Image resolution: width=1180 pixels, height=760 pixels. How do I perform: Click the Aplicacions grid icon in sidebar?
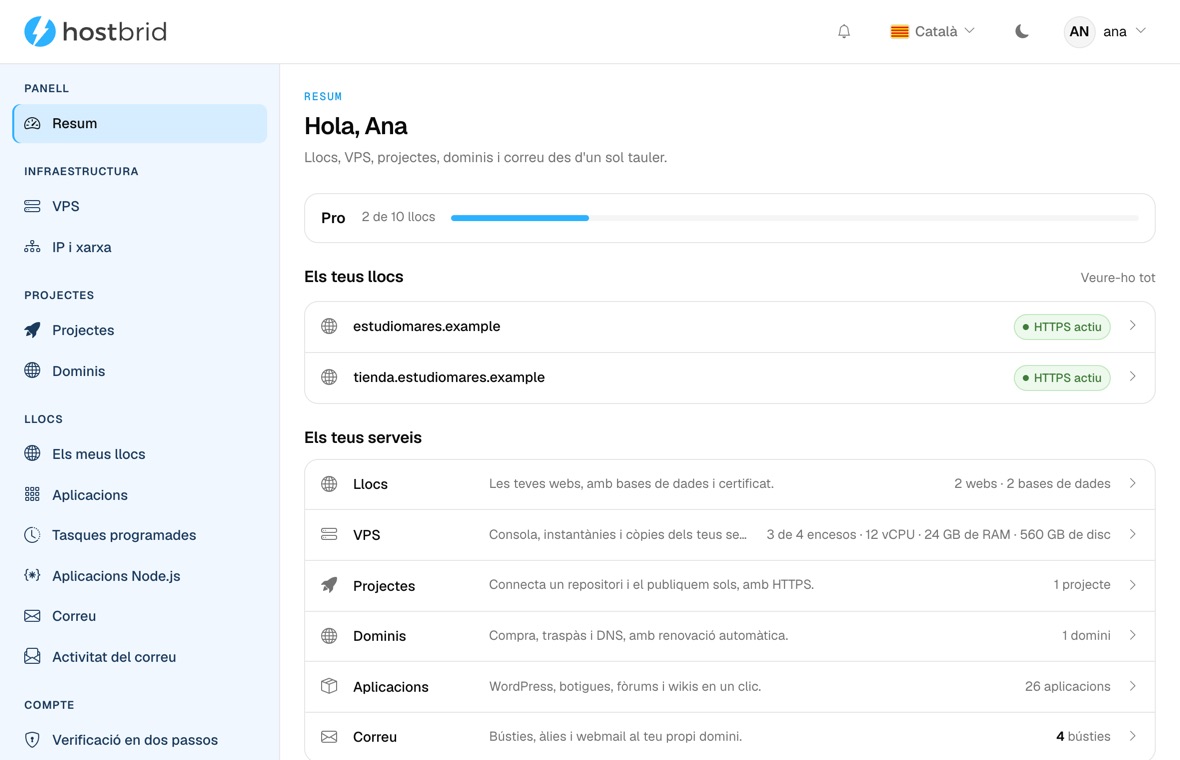click(32, 494)
